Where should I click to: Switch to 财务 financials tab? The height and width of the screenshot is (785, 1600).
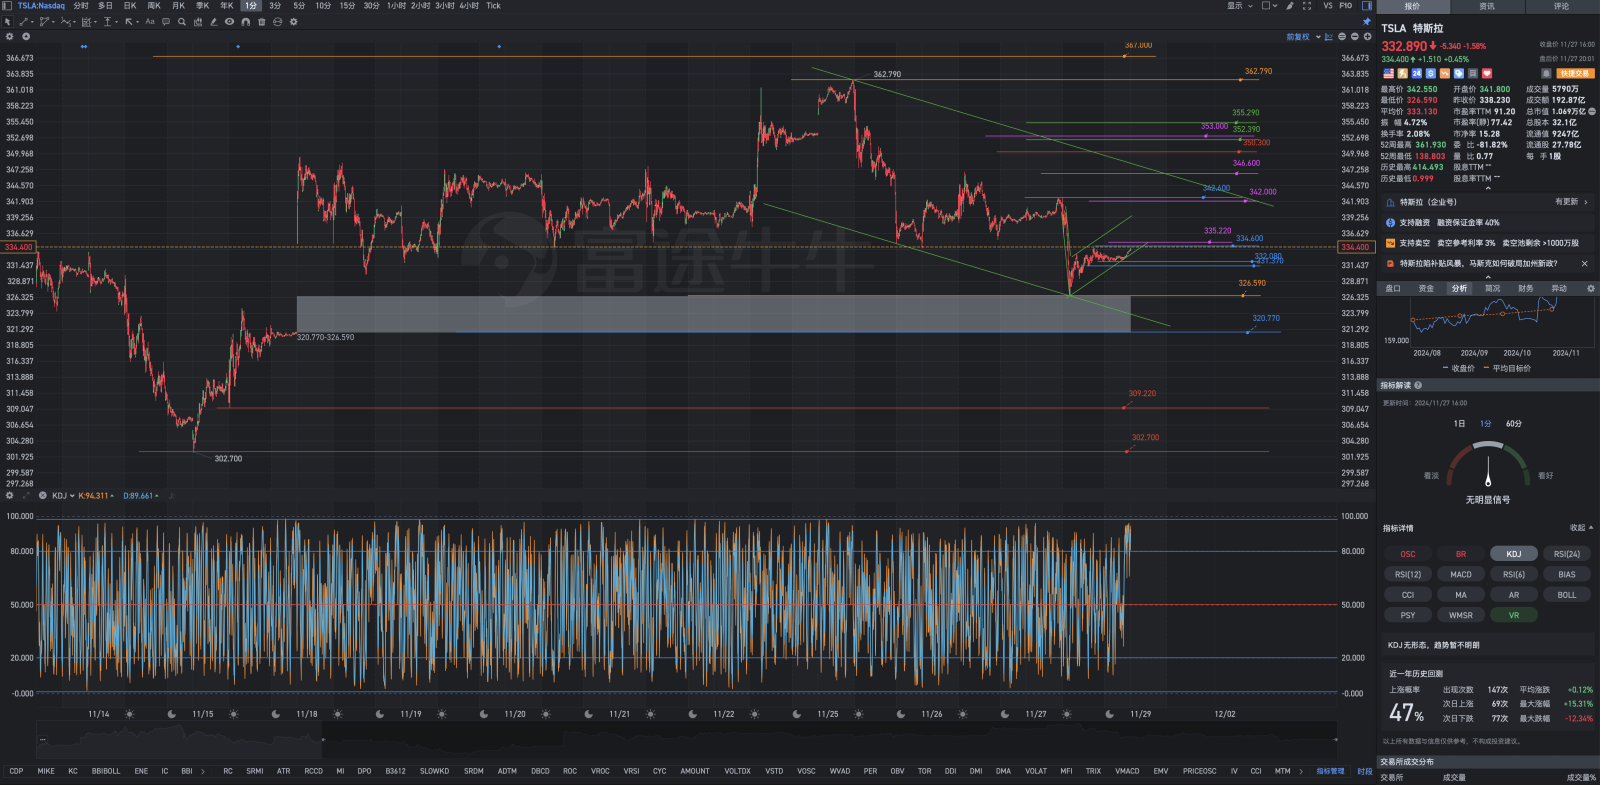(x=1525, y=288)
